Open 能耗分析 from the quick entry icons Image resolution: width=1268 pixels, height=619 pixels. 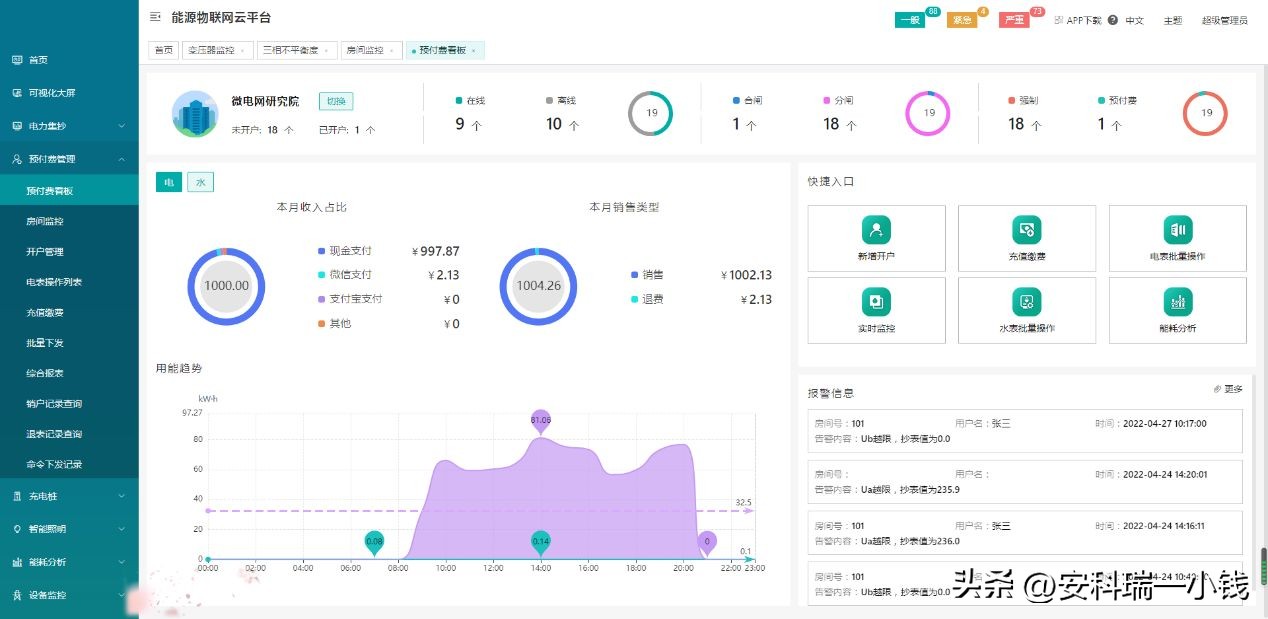(1177, 302)
